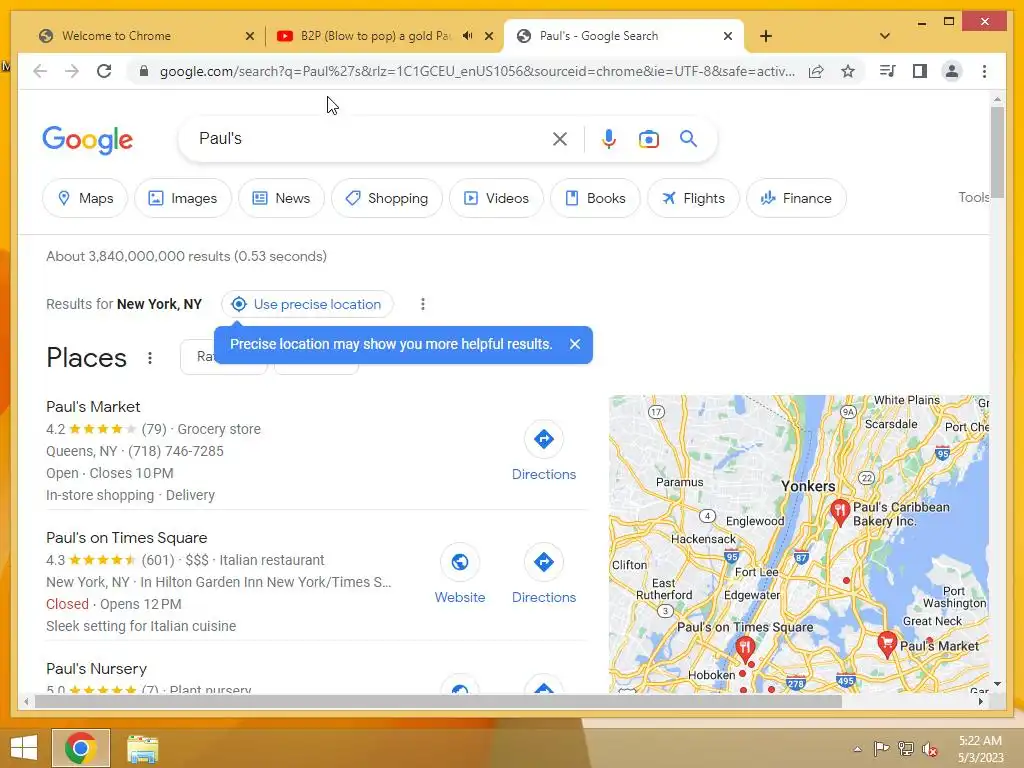Screen dimensions: 1024x768
Task: Click the horizontal page scrollbar
Action: tap(438, 701)
